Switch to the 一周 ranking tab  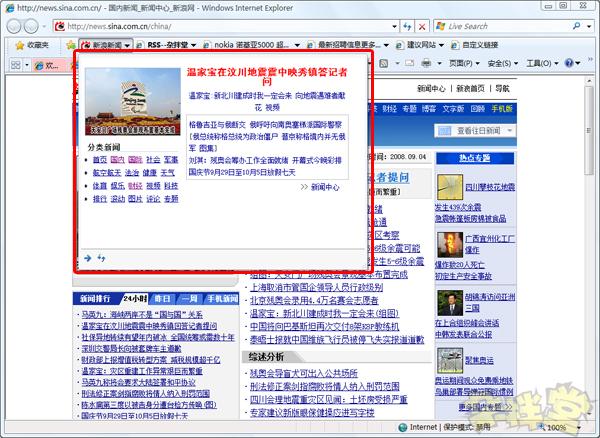pos(189,298)
